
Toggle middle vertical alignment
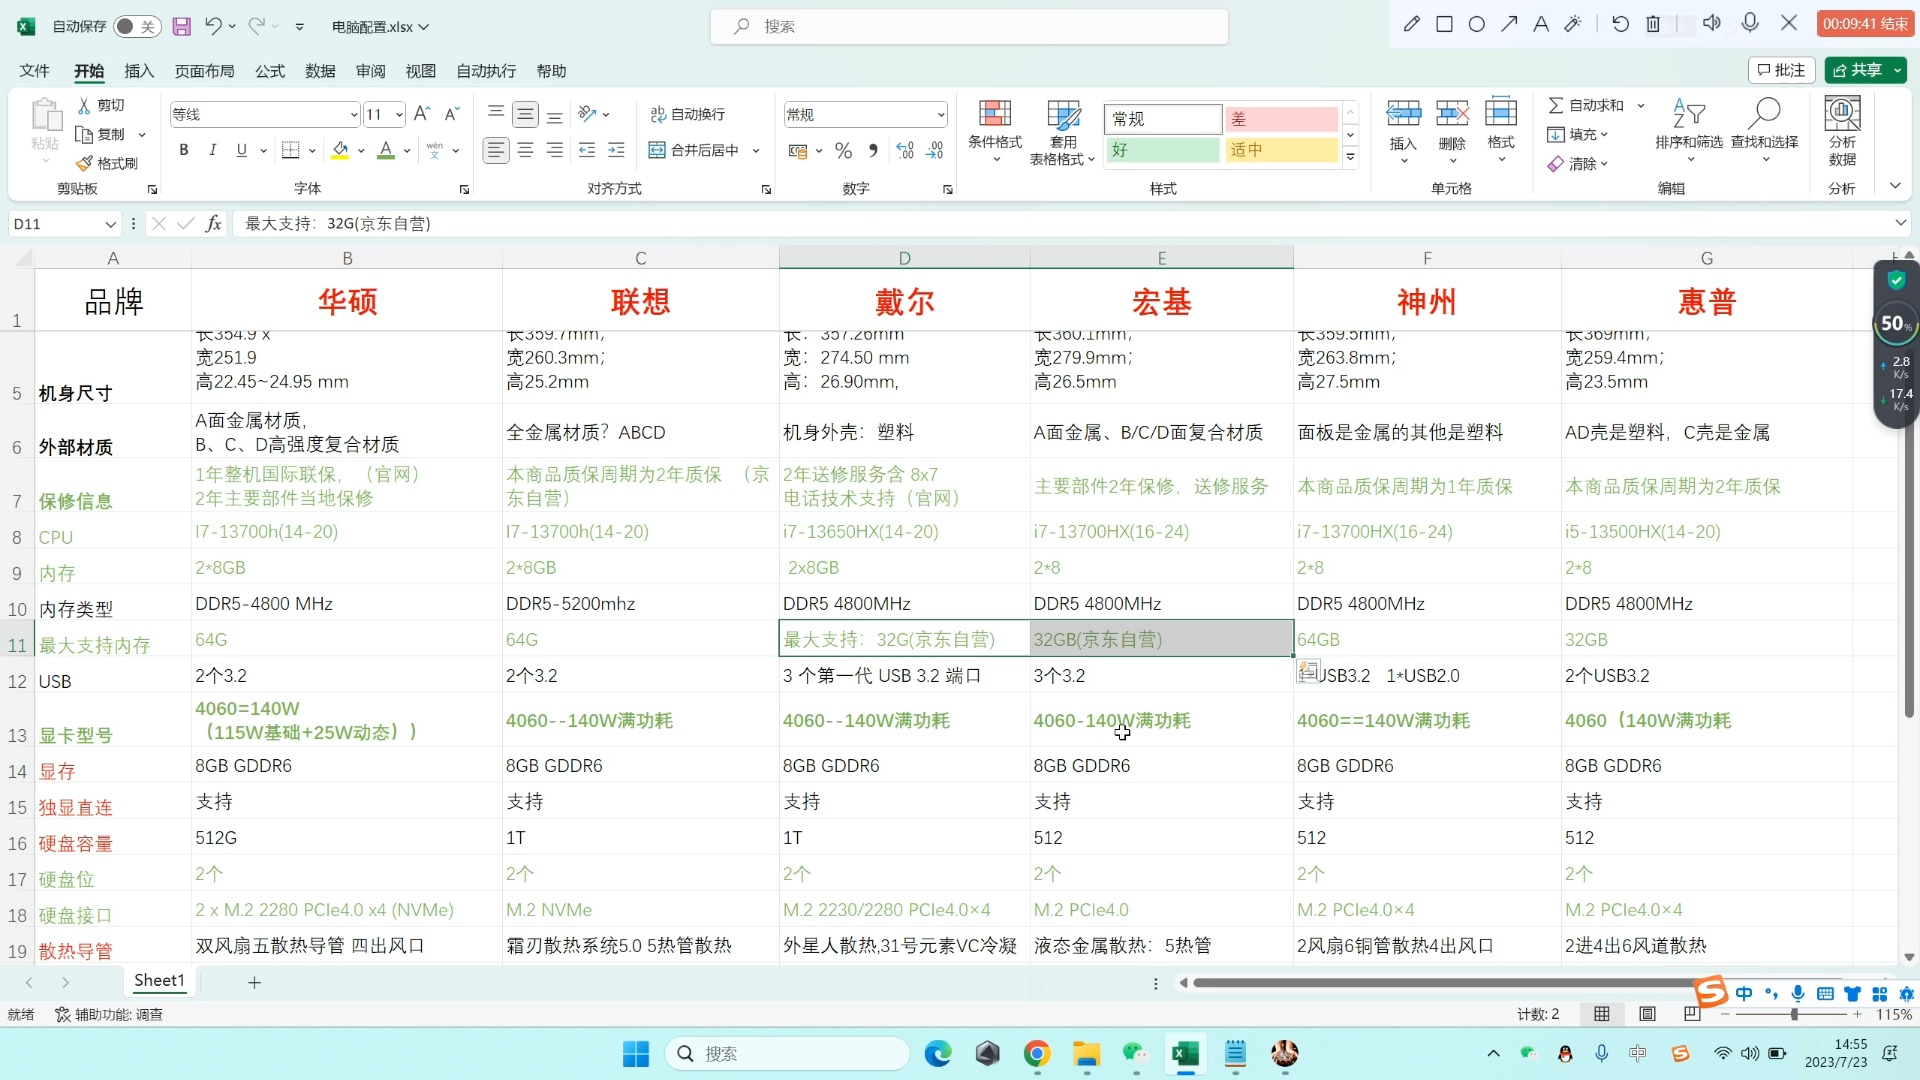click(525, 114)
